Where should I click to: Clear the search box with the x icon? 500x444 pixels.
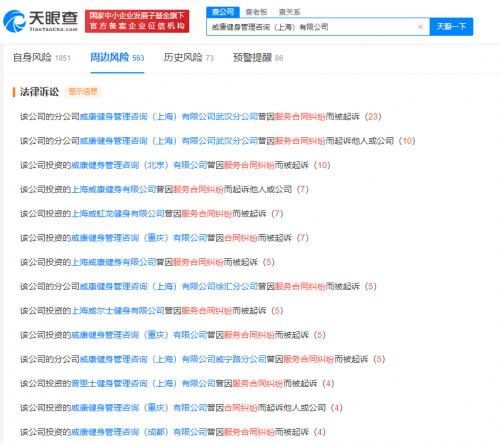(420, 27)
